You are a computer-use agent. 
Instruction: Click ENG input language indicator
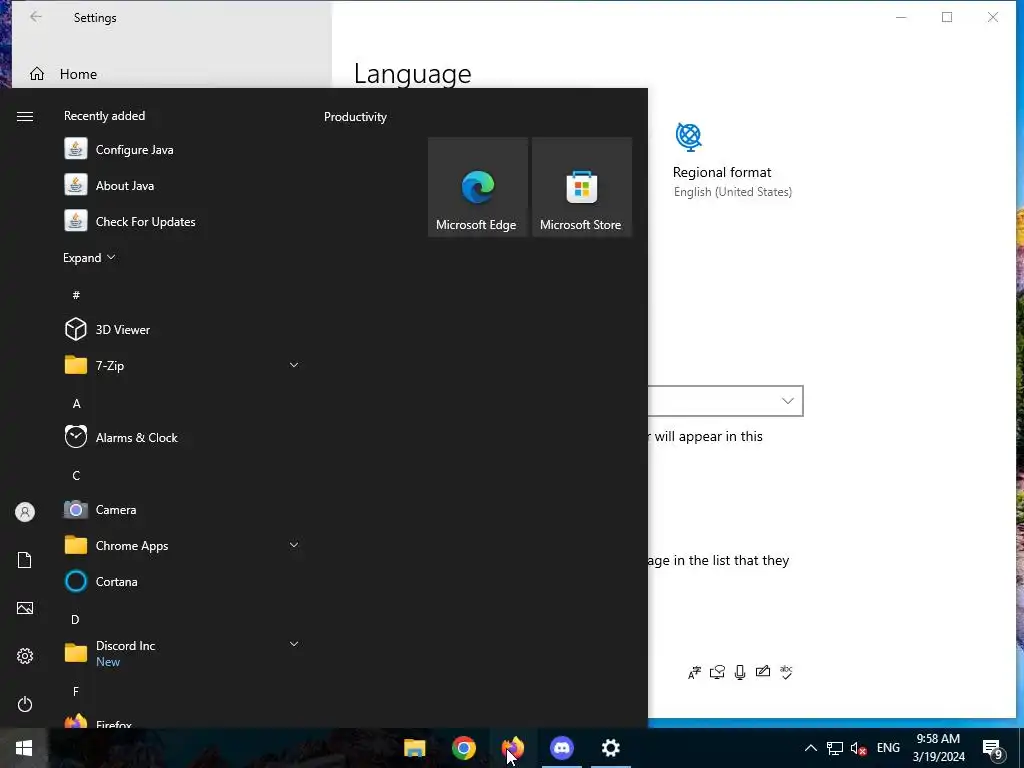(888, 748)
